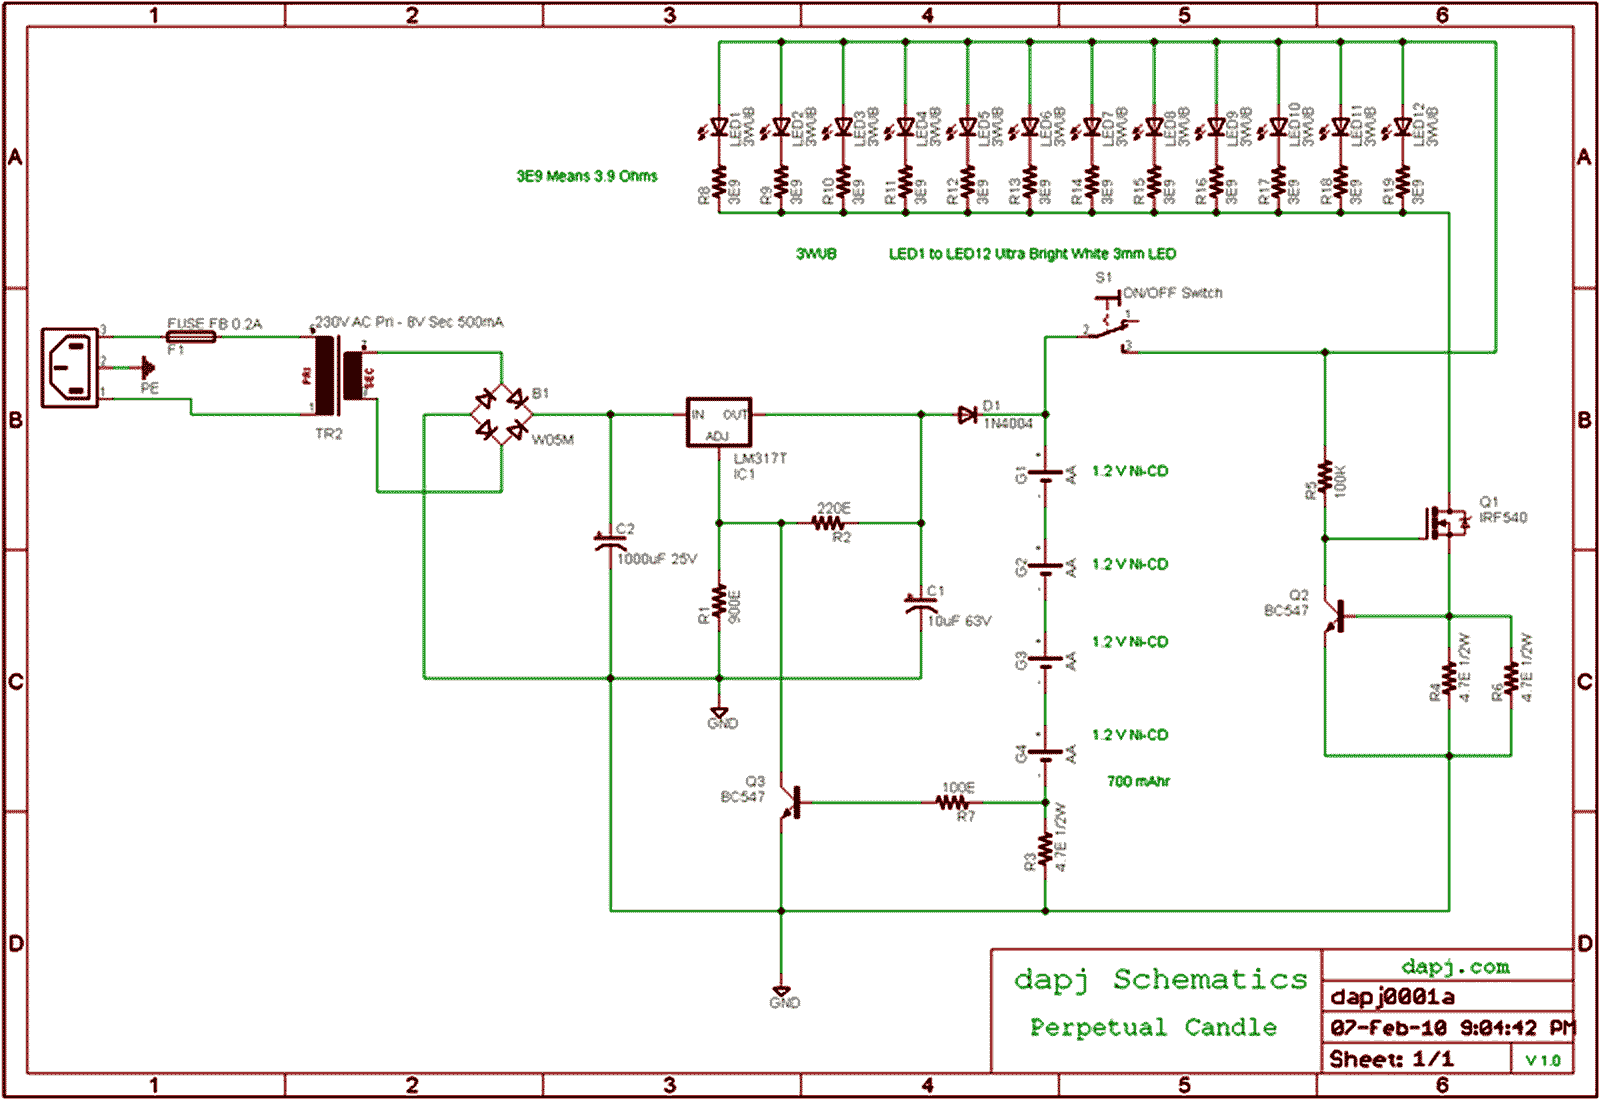Screen dimensions: 1600x1102
Task: Select the fuse F1 symbol
Action: [190, 338]
